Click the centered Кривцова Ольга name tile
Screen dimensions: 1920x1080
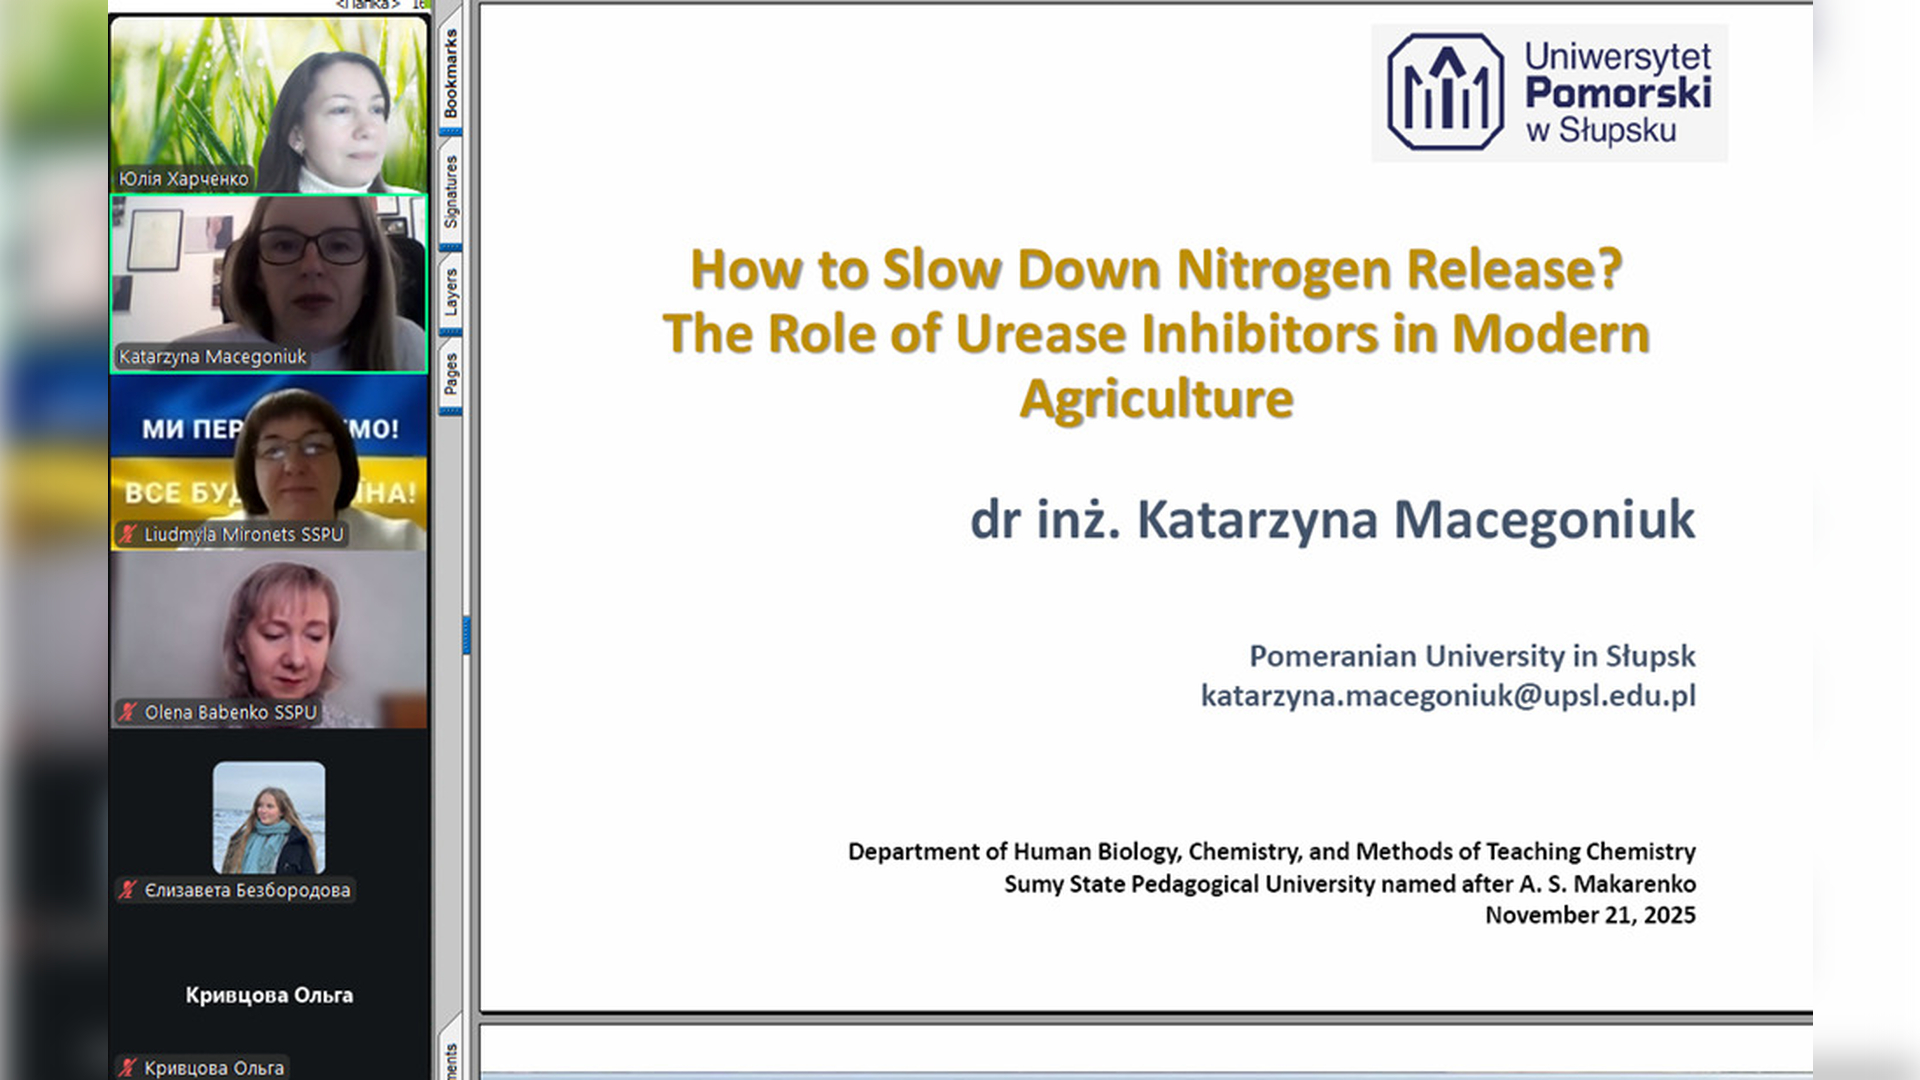268,995
